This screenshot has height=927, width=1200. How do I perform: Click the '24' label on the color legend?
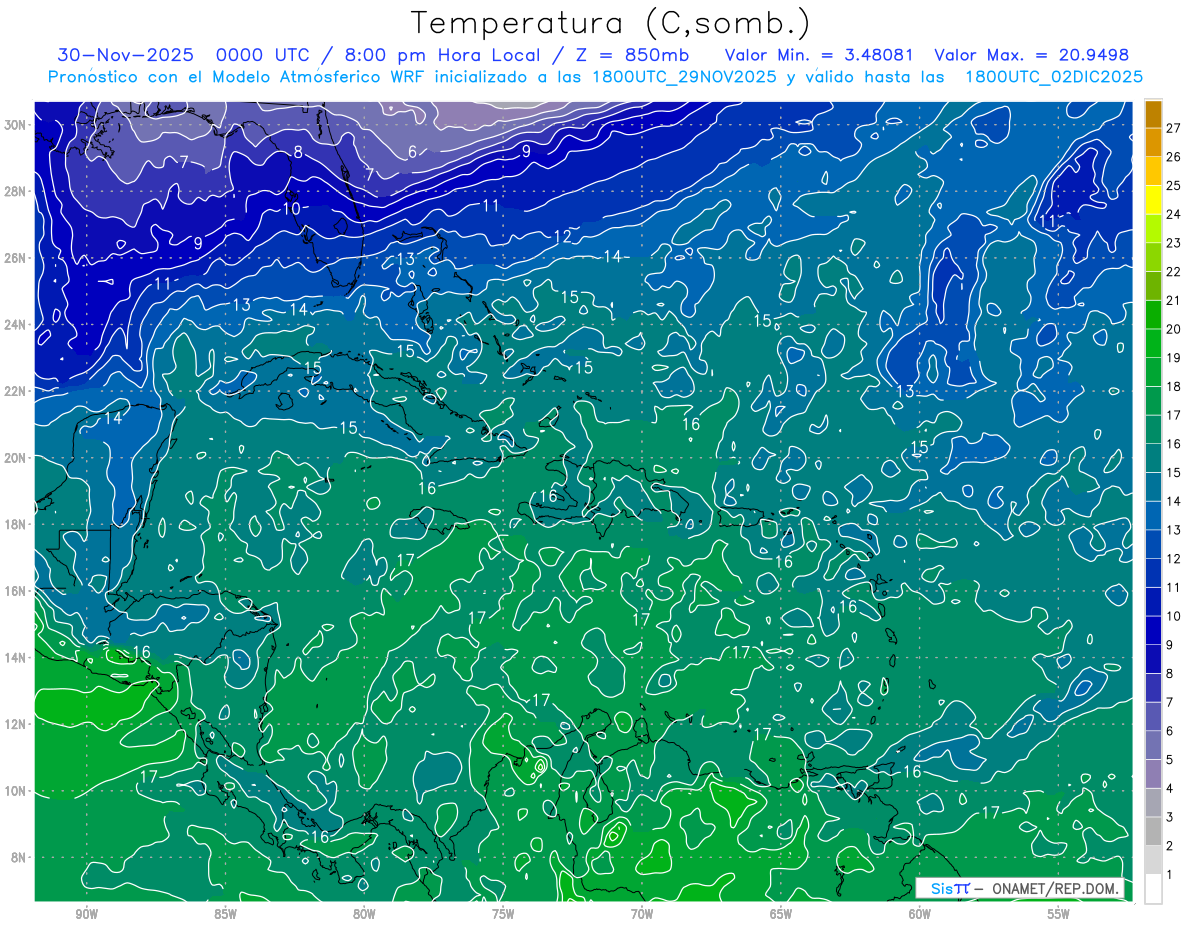(x=1174, y=214)
